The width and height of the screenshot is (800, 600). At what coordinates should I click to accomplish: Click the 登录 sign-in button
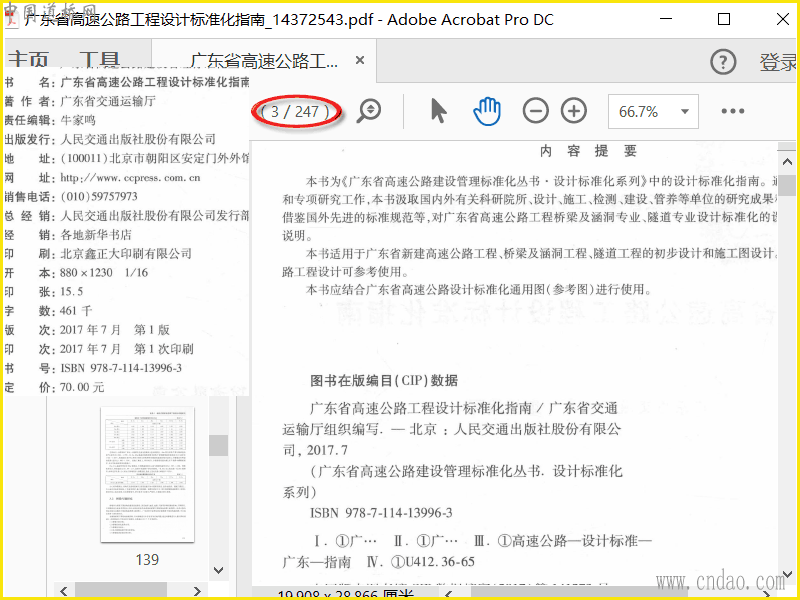778,62
